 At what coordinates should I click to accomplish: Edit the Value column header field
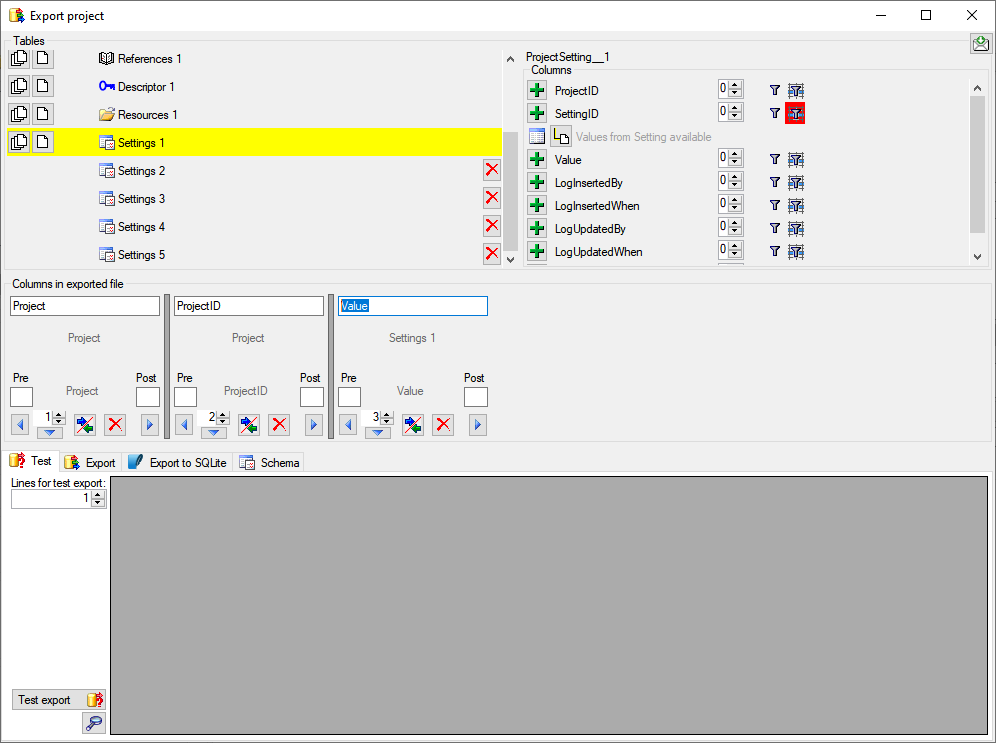(x=413, y=306)
